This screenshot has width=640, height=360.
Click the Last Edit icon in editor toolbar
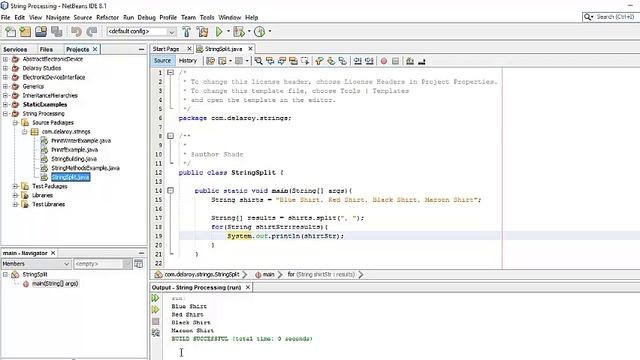[x=210, y=61]
